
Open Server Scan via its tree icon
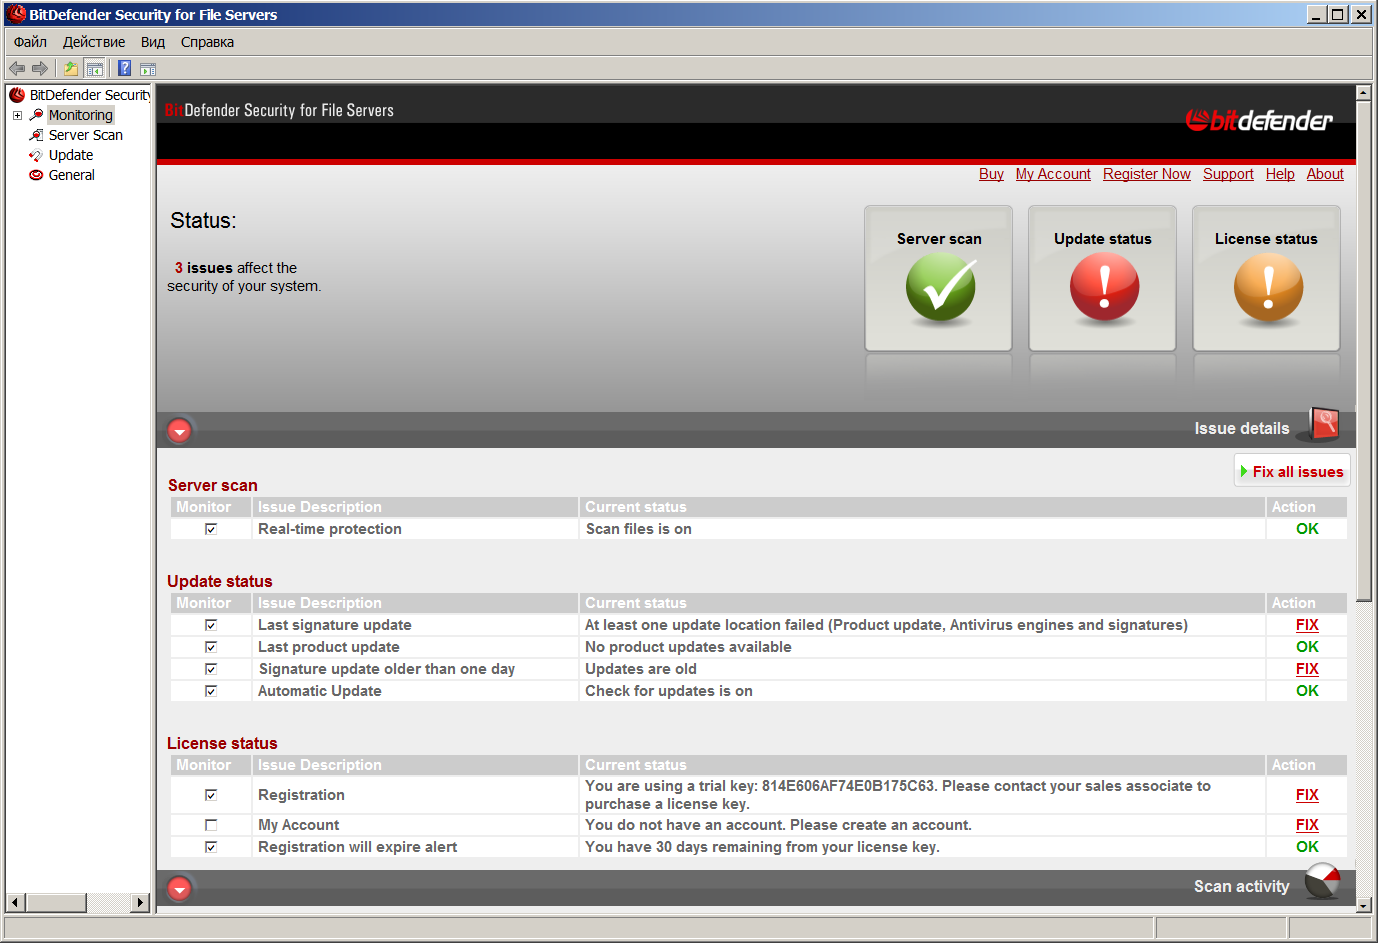(x=36, y=135)
